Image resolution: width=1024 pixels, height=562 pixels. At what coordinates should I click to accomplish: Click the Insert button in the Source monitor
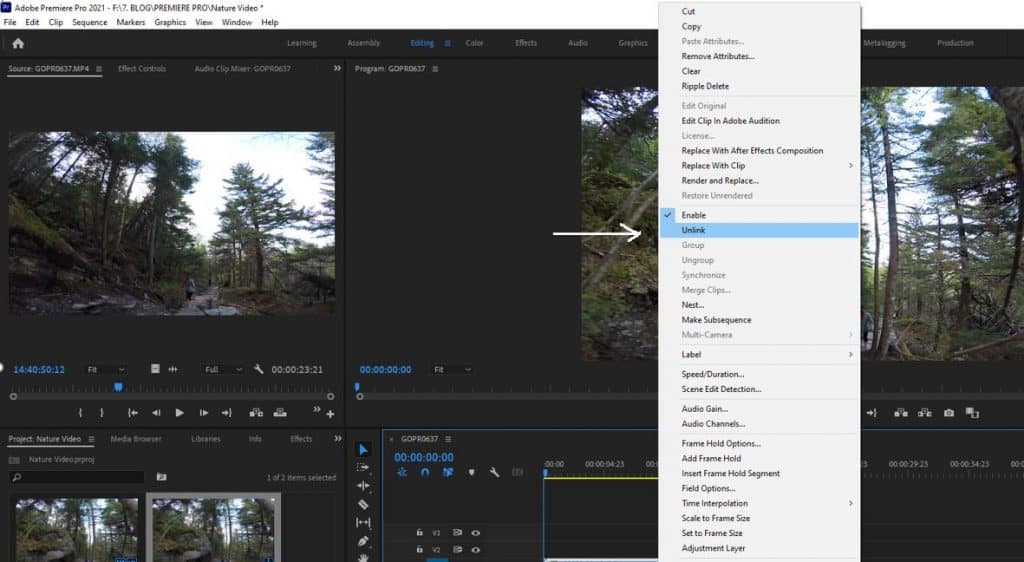coord(256,413)
